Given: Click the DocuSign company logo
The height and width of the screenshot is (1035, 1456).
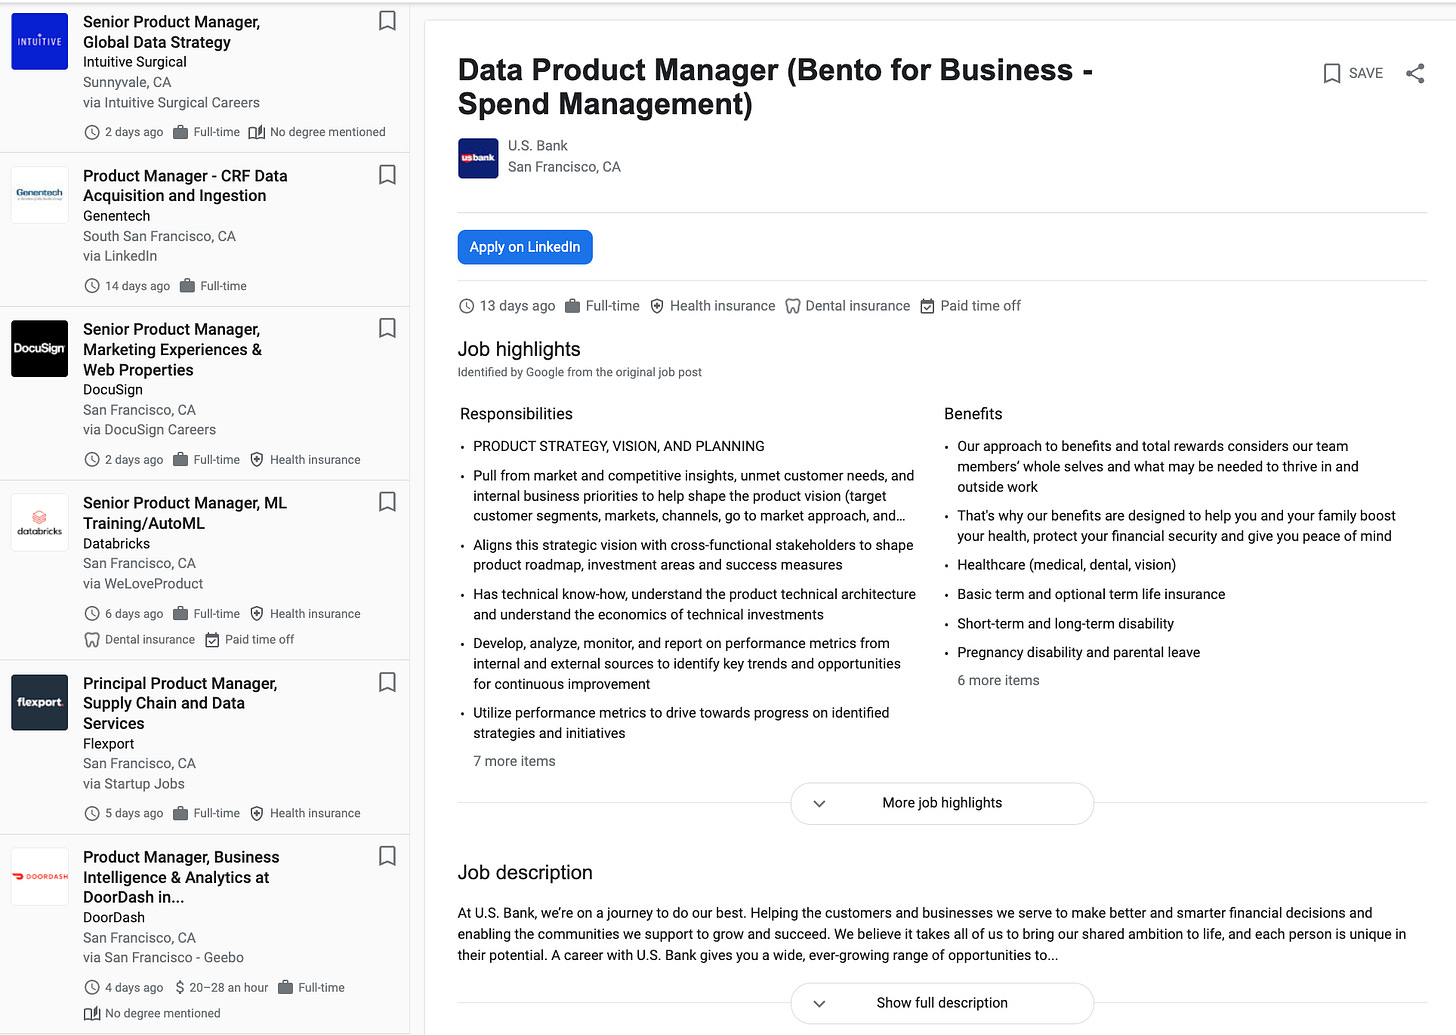Looking at the screenshot, I should point(40,348).
